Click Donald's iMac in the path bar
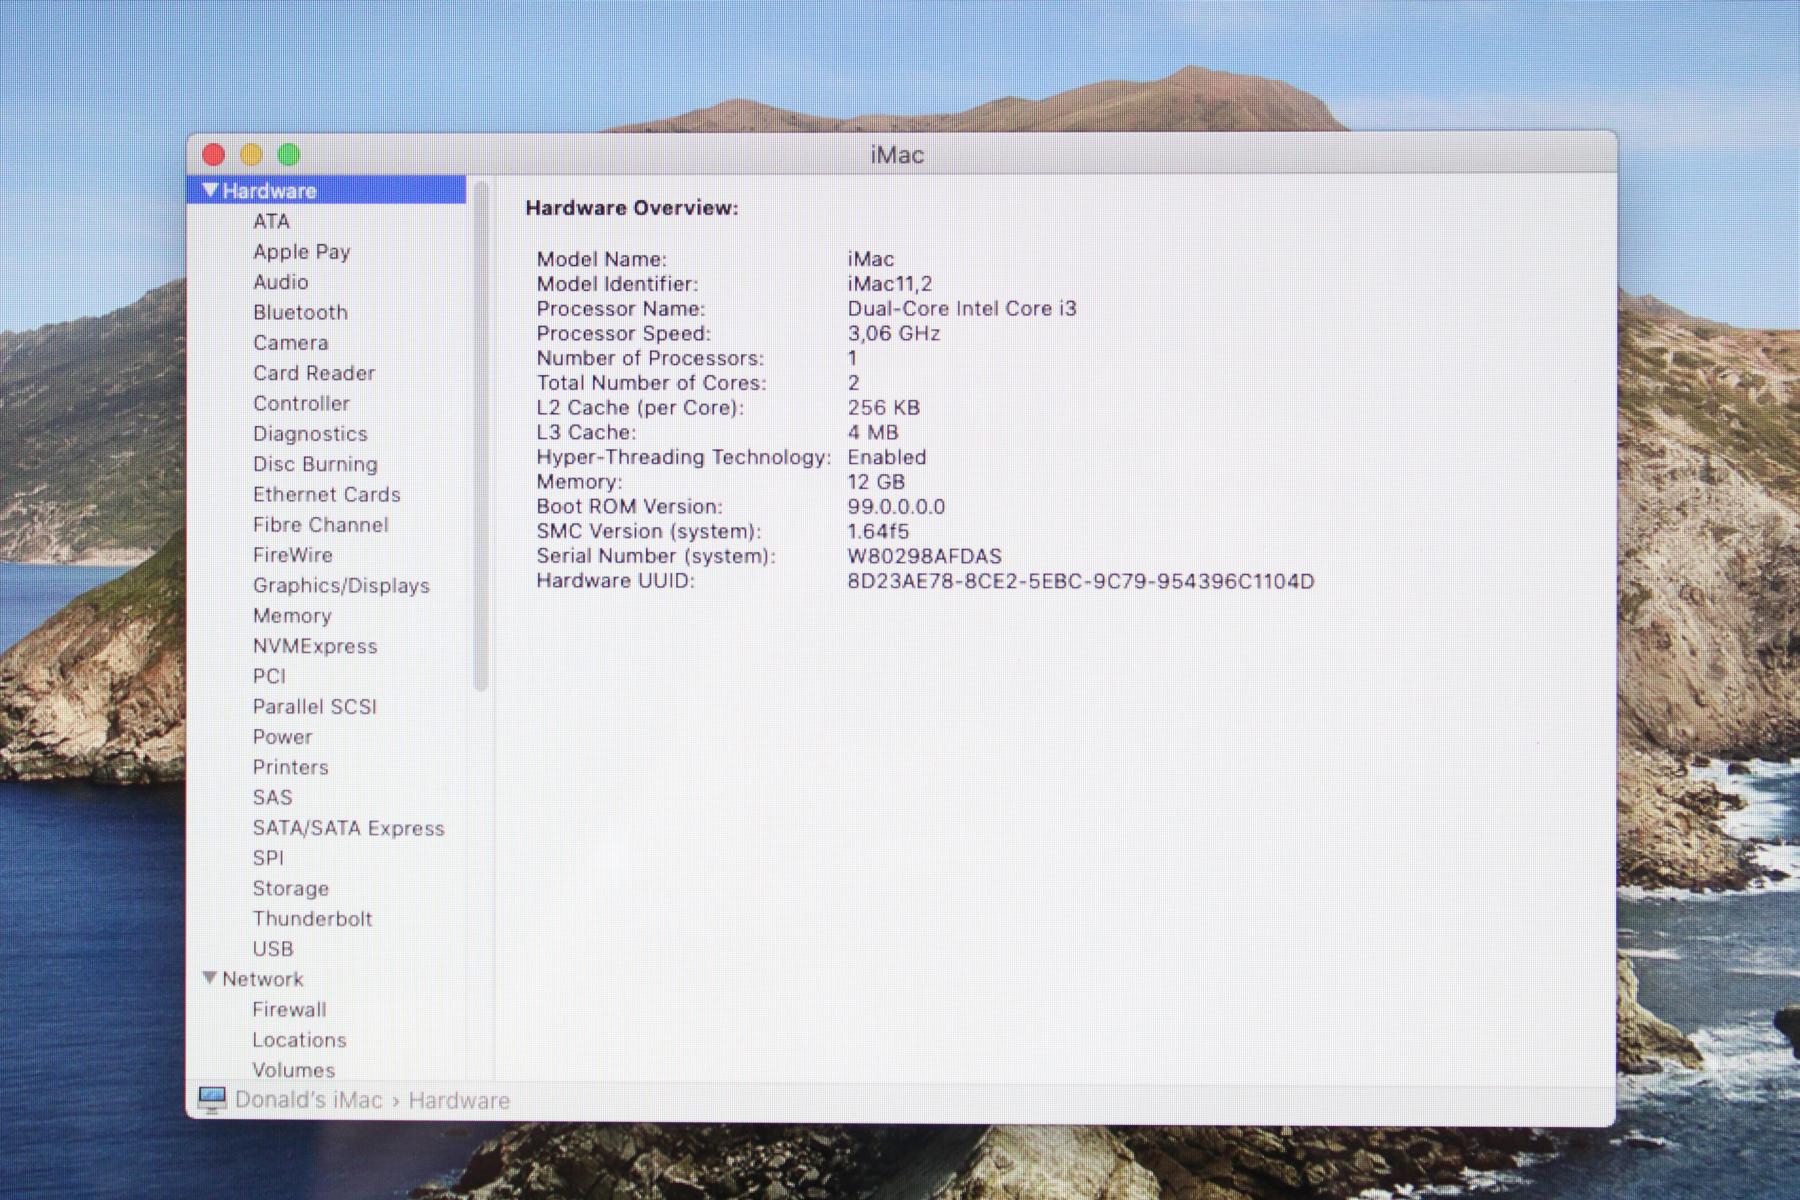Image resolution: width=1800 pixels, height=1200 pixels. pyautogui.click(x=308, y=1100)
